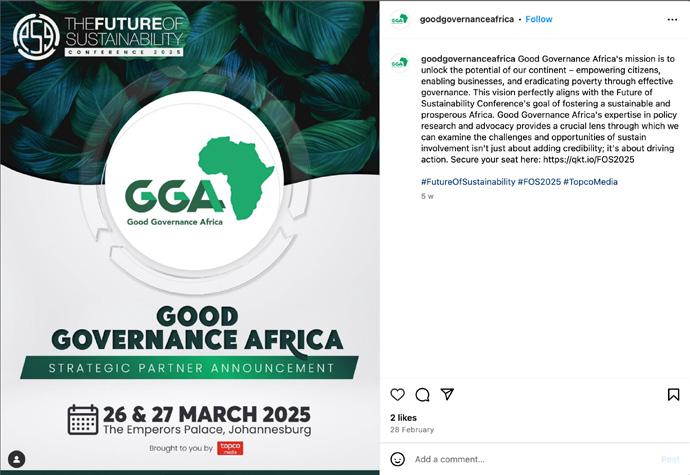Open goodgovernanceafrica username in the header
690x475 pixels.
pos(467,19)
